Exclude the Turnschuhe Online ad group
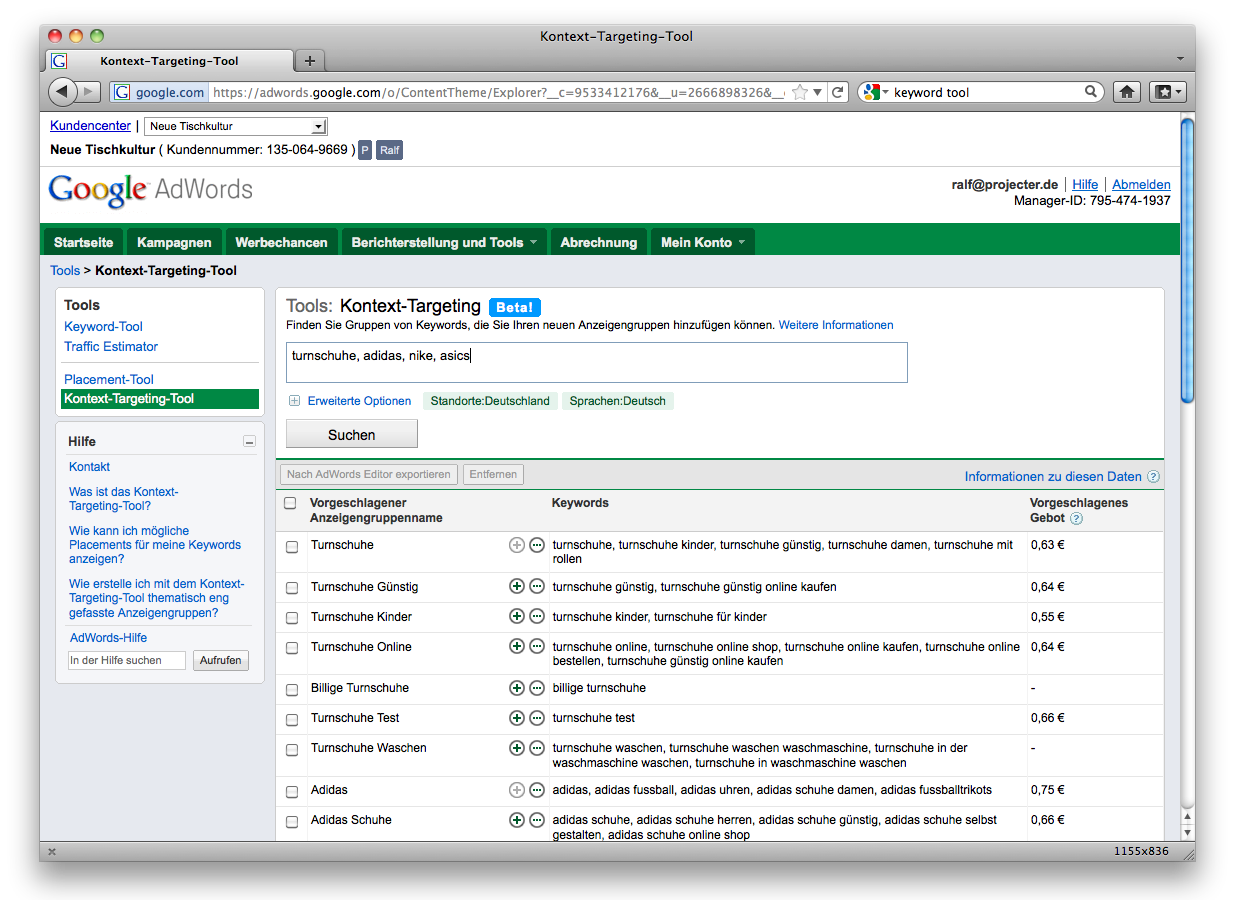The height and width of the screenshot is (900, 1235). 537,647
